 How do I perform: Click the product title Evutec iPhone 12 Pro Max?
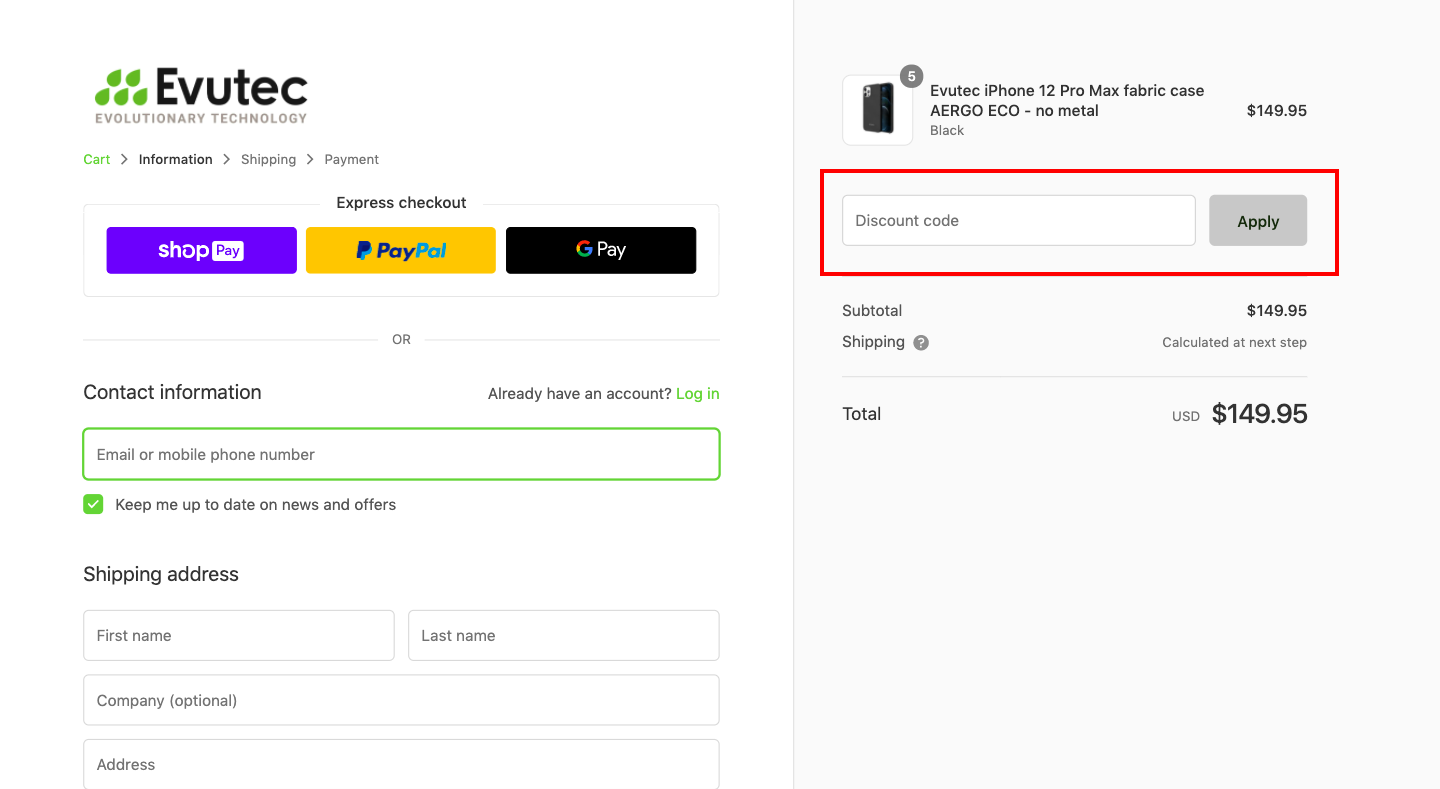(1067, 100)
